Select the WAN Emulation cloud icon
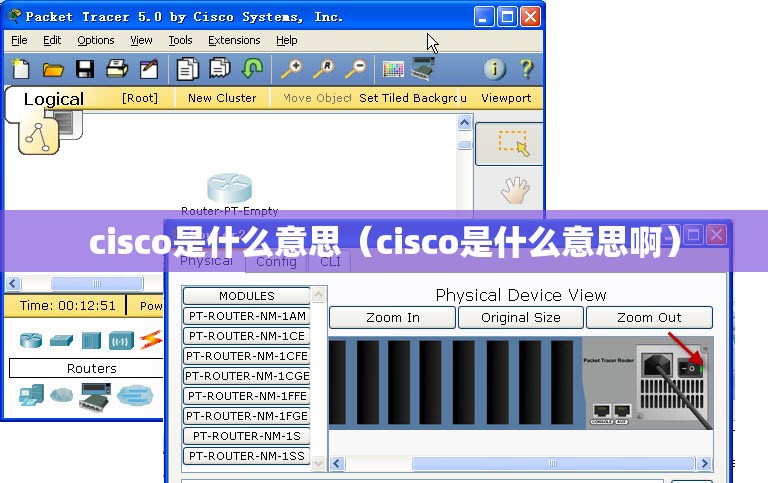768x483 pixels. (62, 394)
